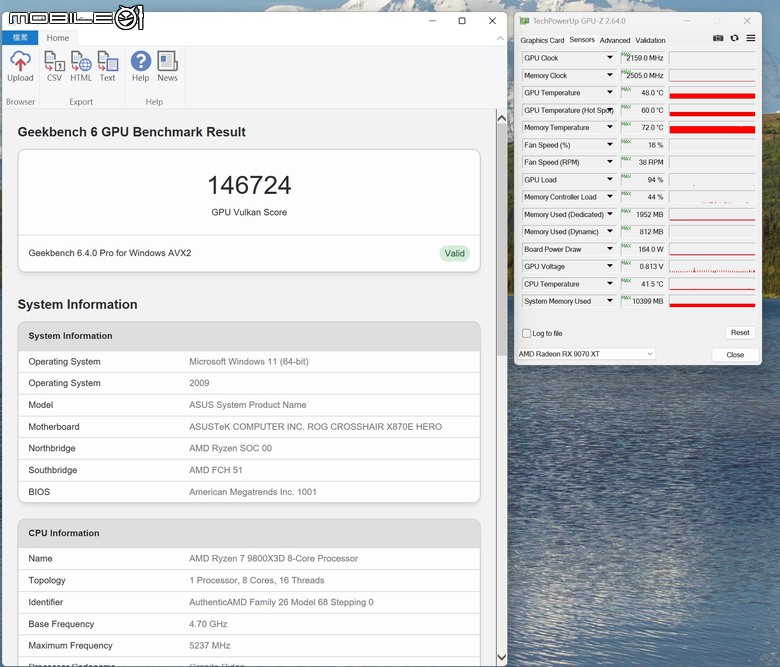
Task: Open the GPU-Z hamburger menu icon
Action: click(x=751, y=38)
